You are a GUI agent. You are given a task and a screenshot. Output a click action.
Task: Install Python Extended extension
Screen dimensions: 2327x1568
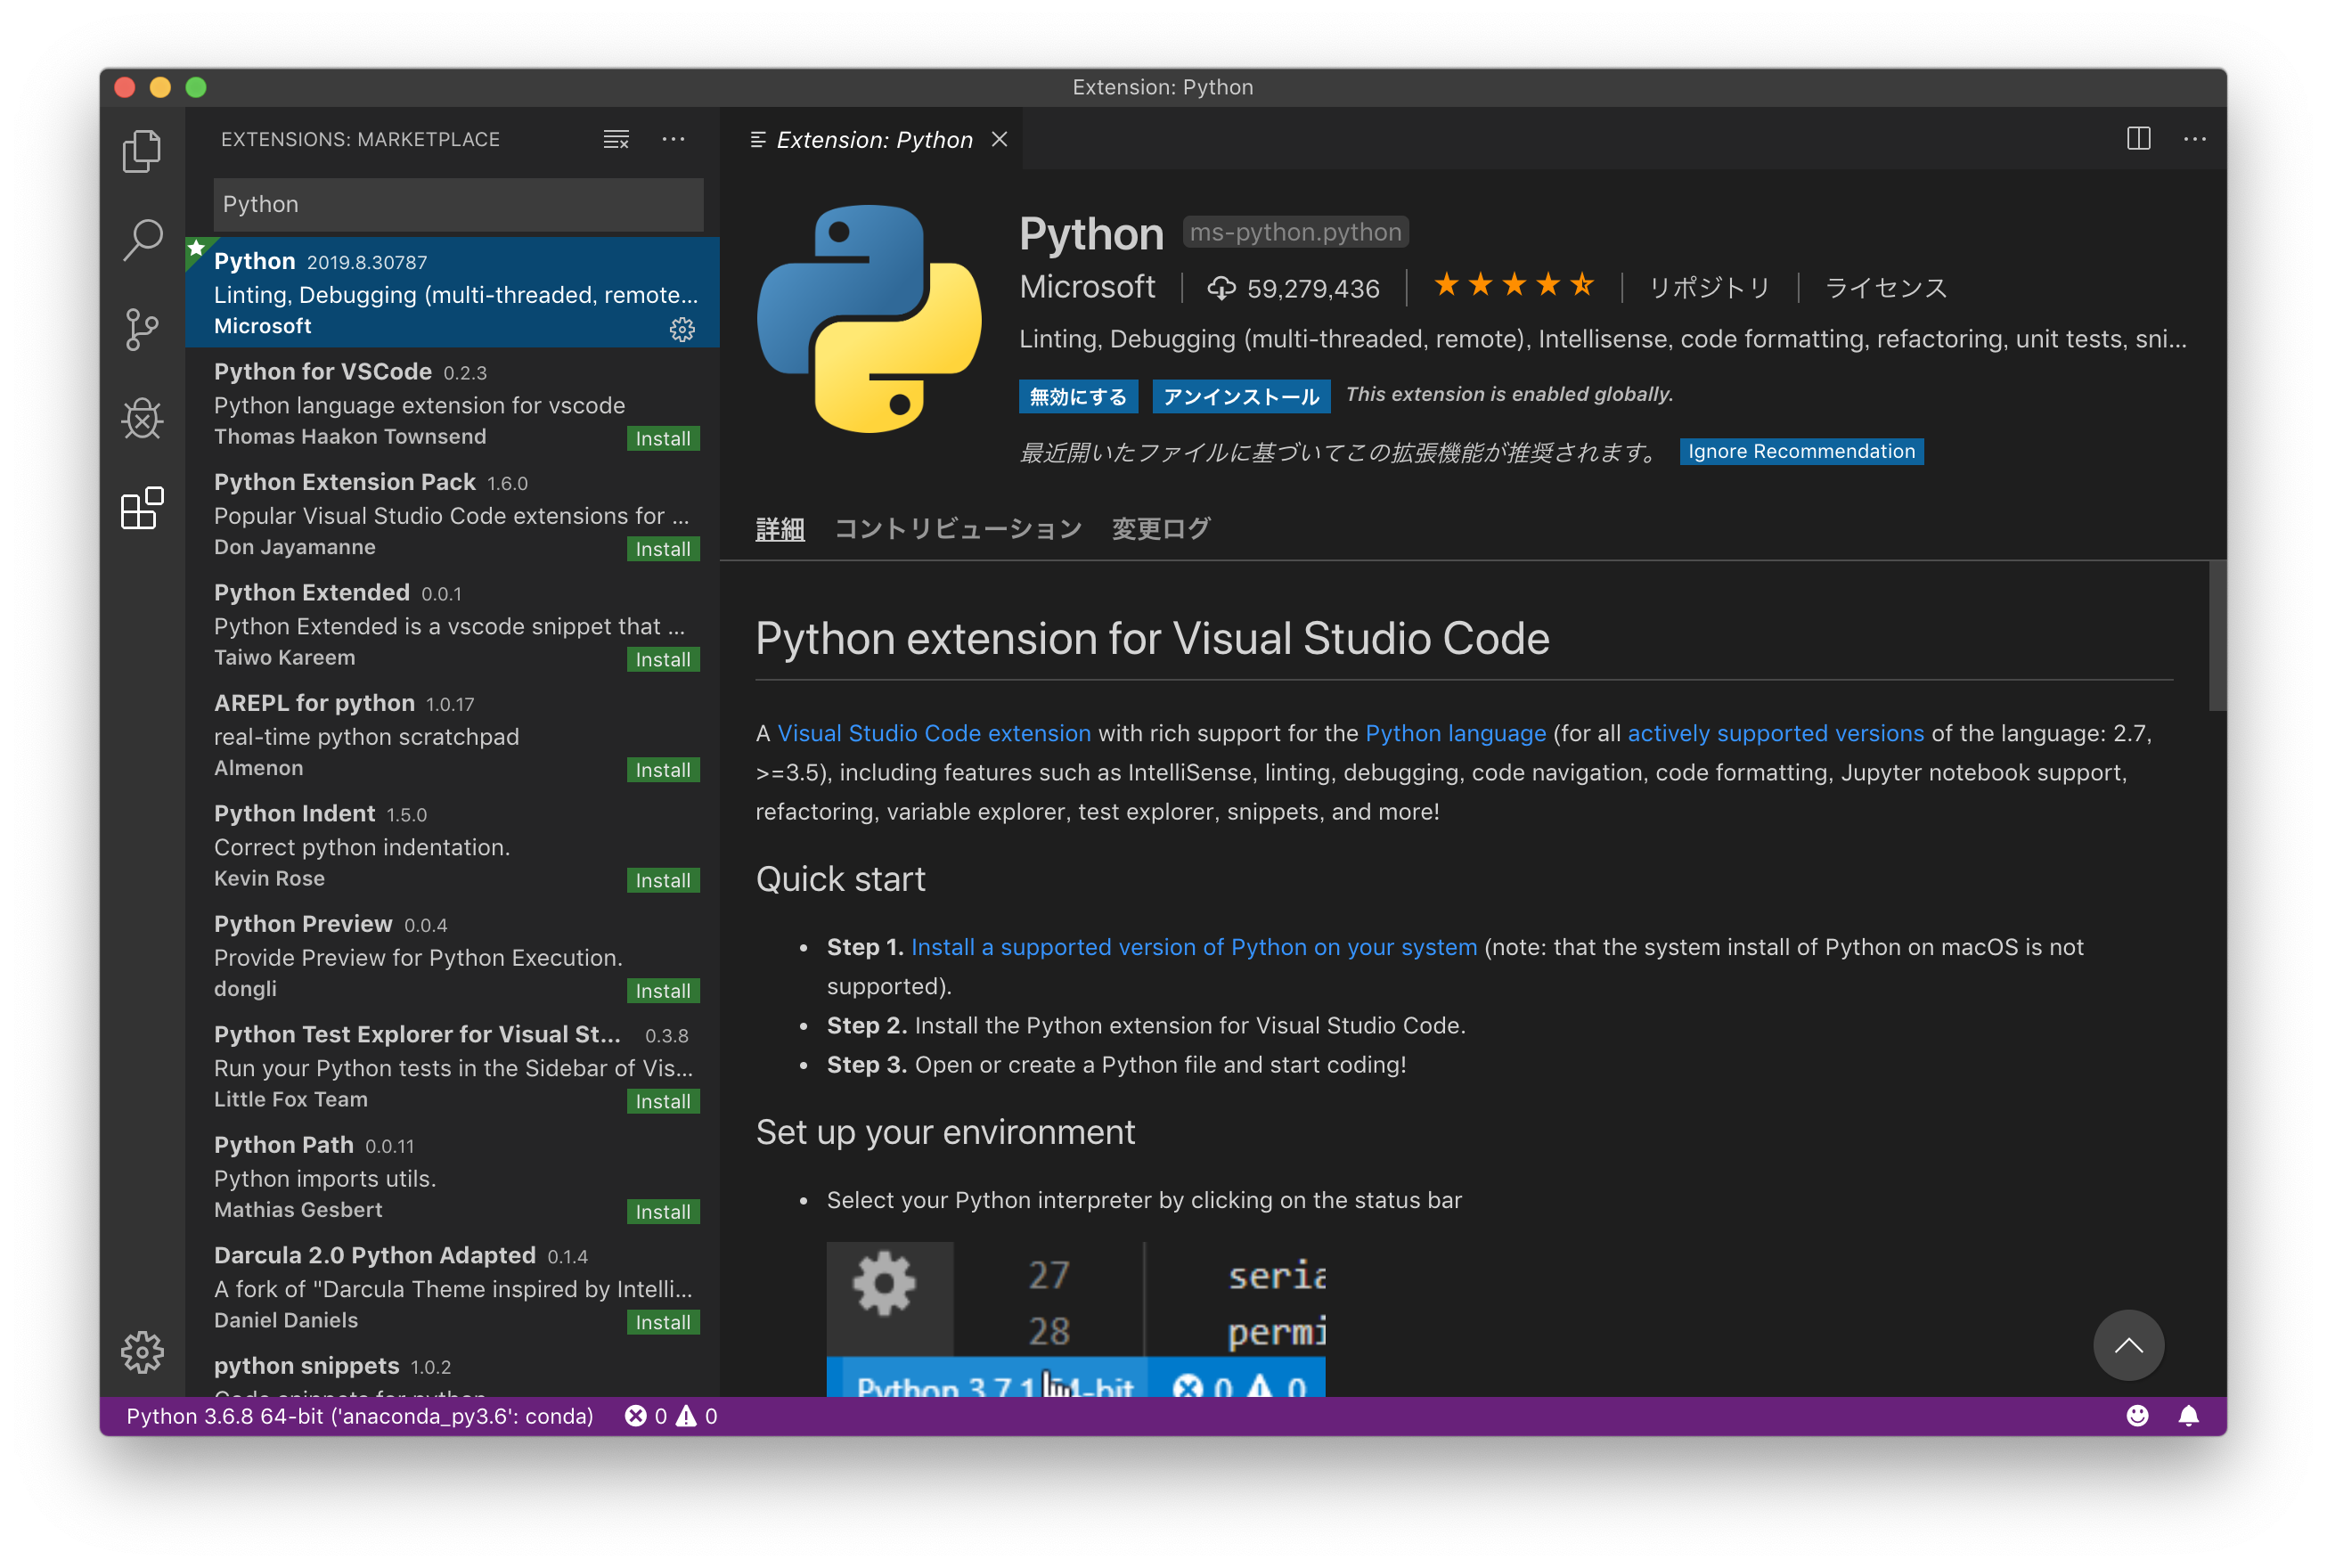663,659
